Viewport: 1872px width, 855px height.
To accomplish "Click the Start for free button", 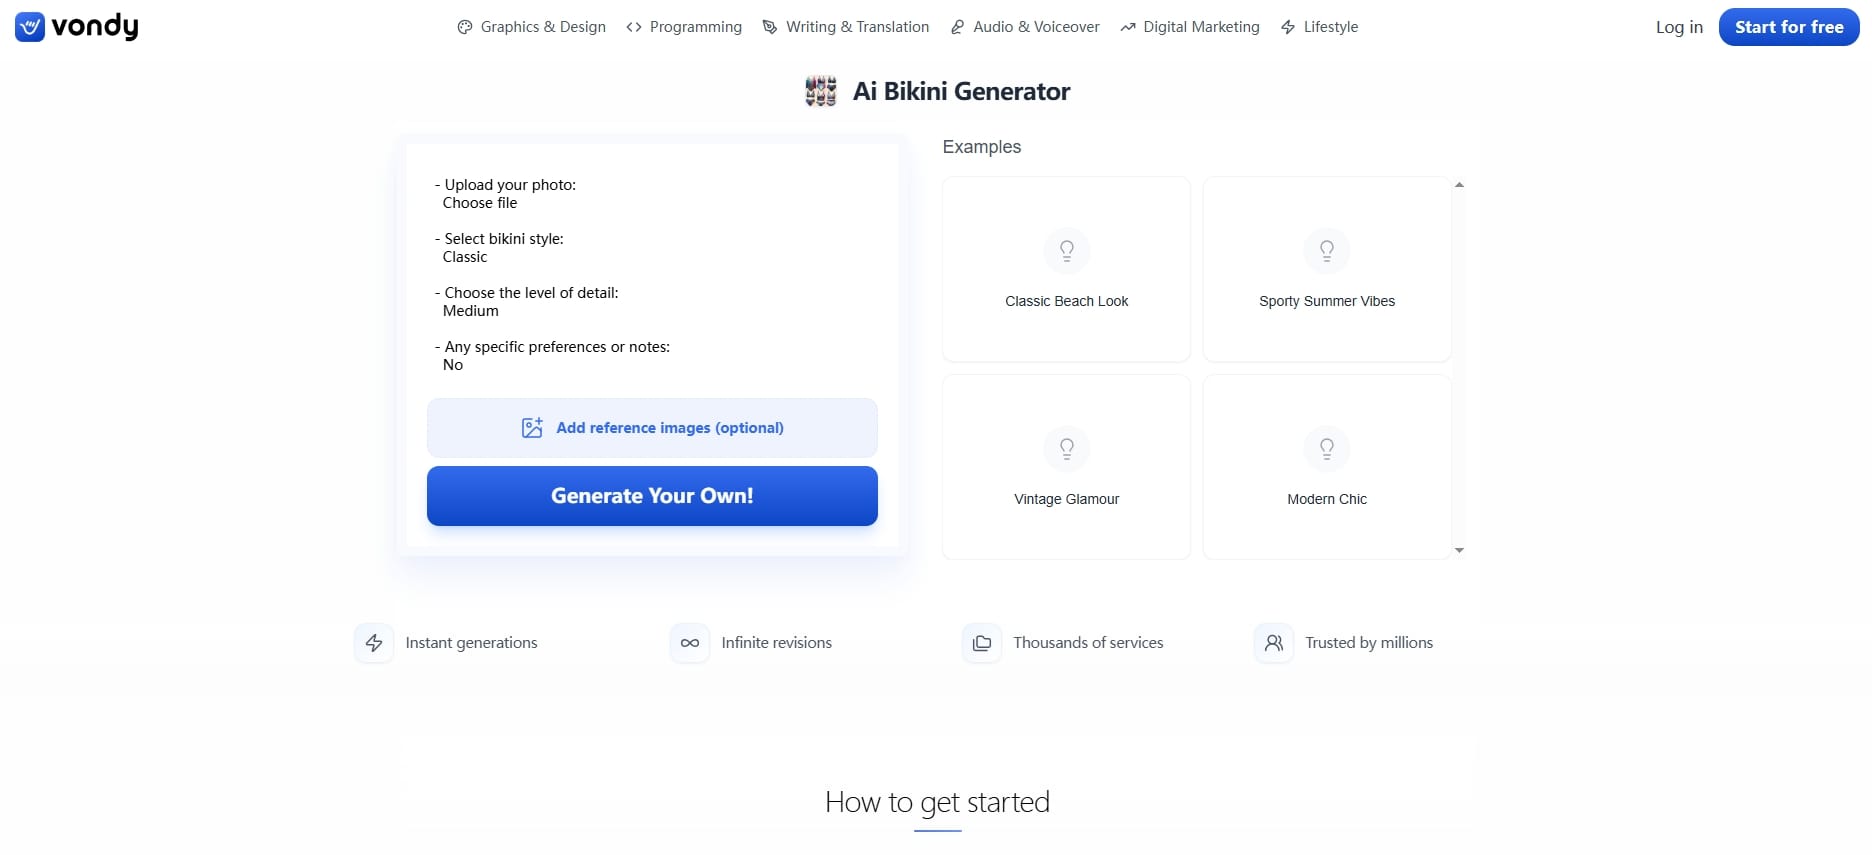I will pyautogui.click(x=1789, y=27).
